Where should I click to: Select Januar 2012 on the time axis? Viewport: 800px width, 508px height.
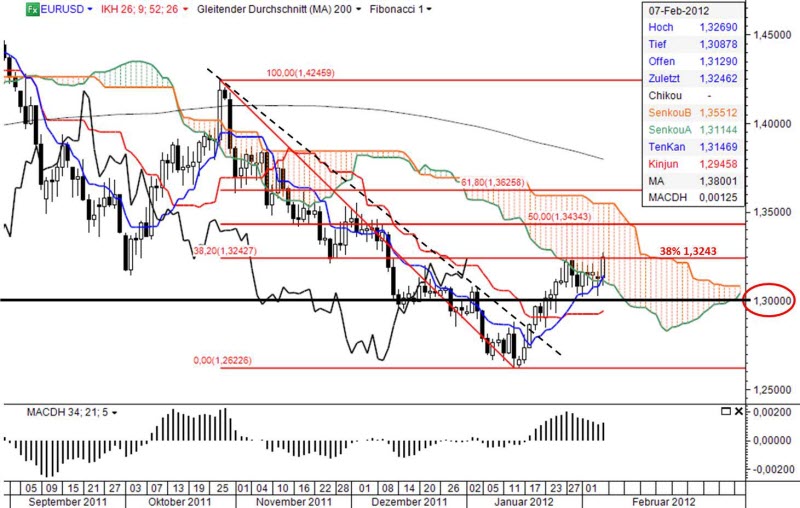click(524, 501)
